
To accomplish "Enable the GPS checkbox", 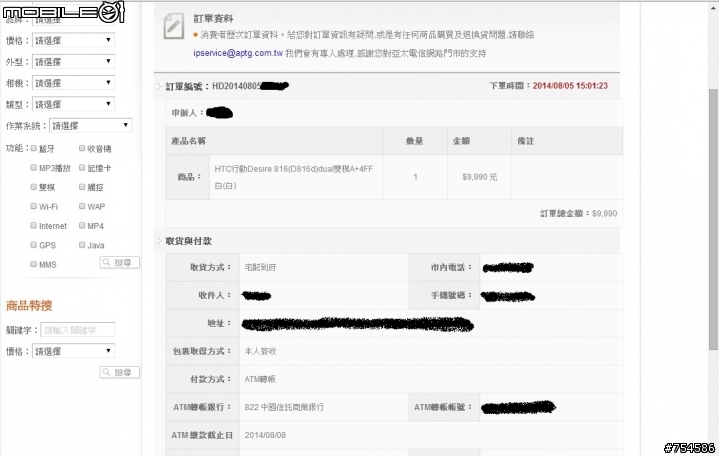I will coord(34,245).
